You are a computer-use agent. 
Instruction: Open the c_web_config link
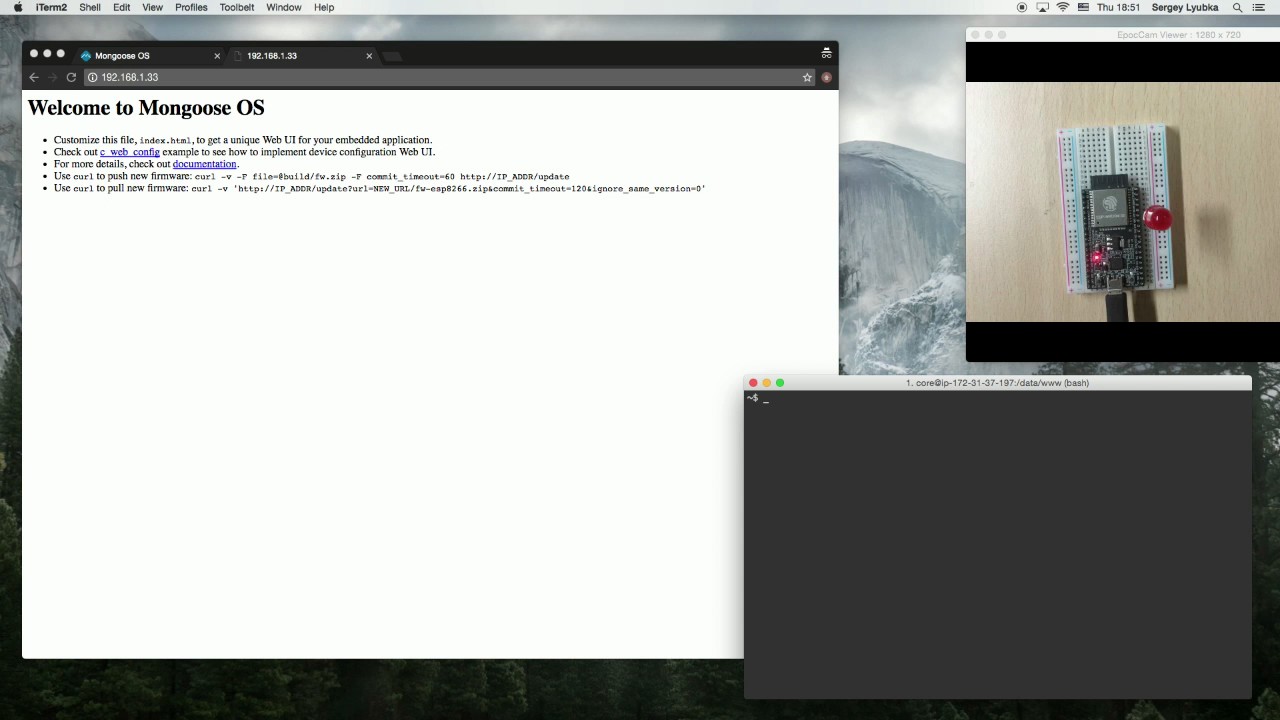[x=130, y=152]
